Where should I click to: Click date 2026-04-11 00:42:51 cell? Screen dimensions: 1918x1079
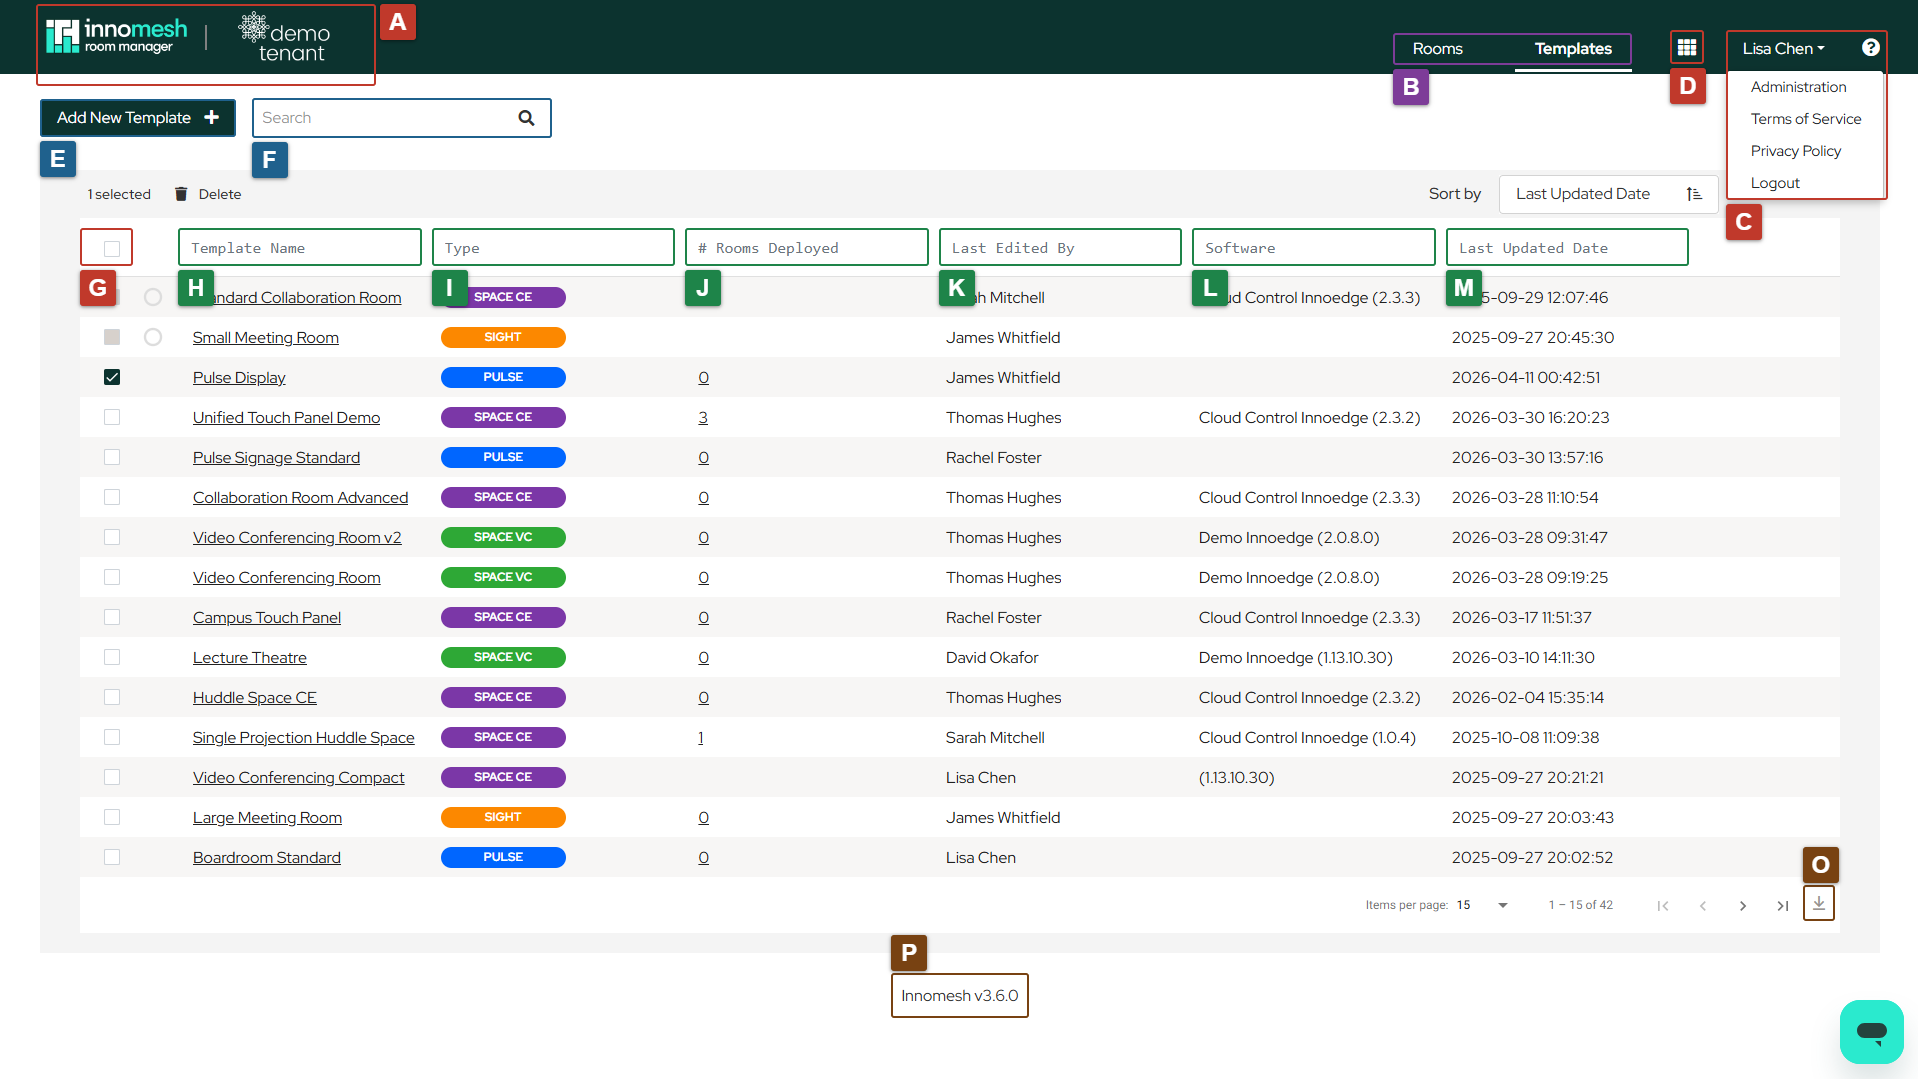pos(1526,377)
